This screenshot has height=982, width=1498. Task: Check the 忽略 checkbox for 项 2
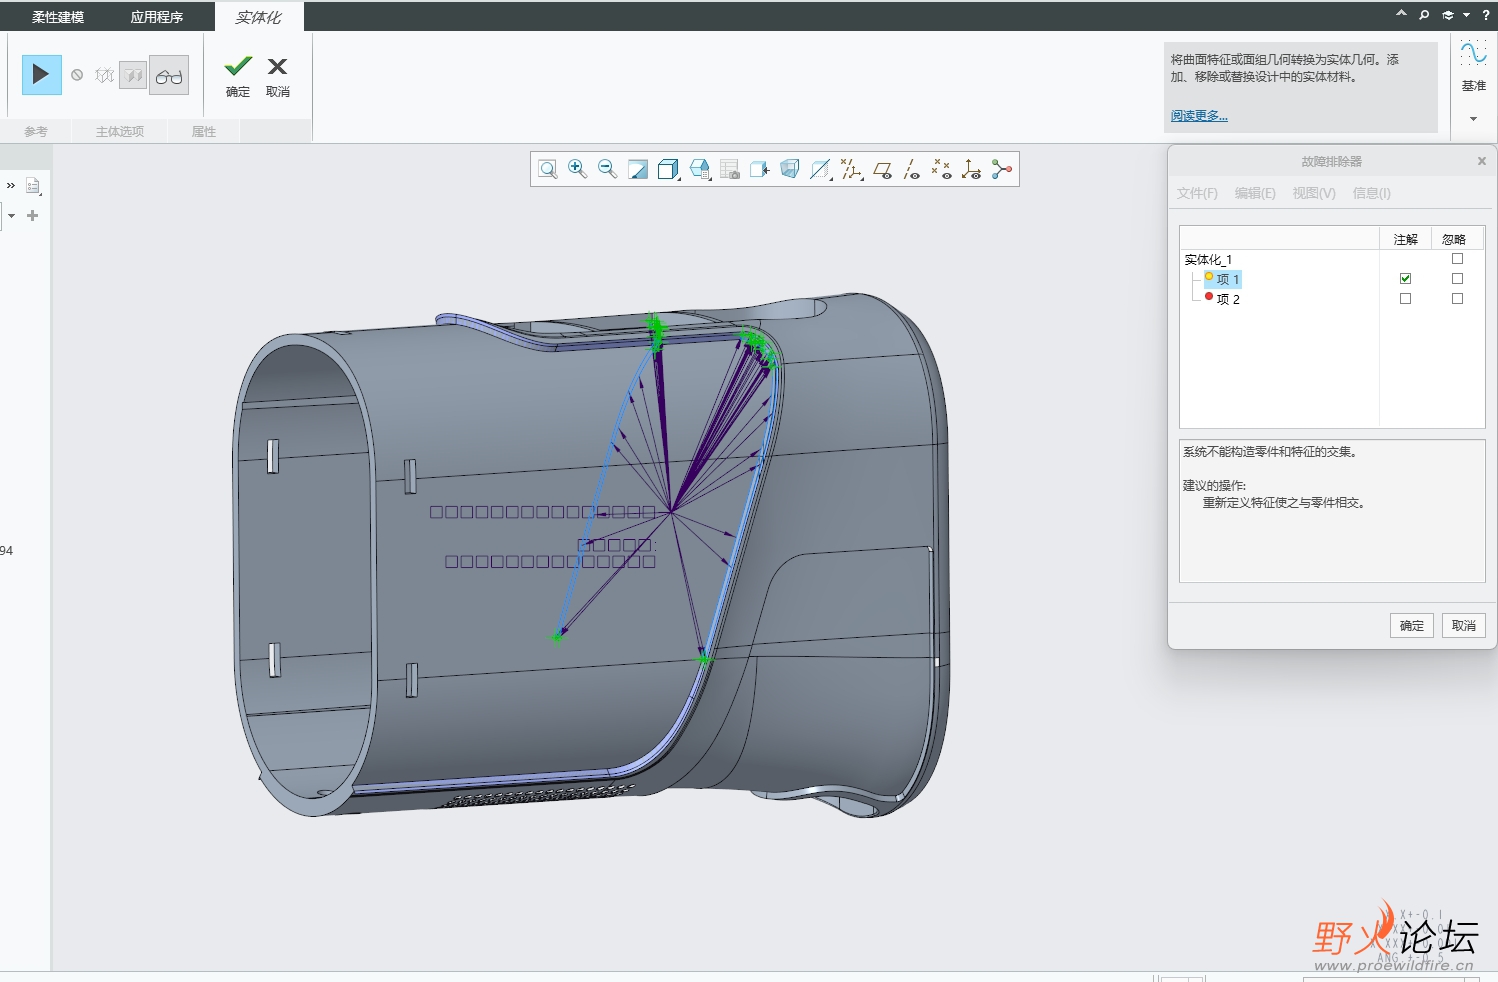tap(1457, 298)
